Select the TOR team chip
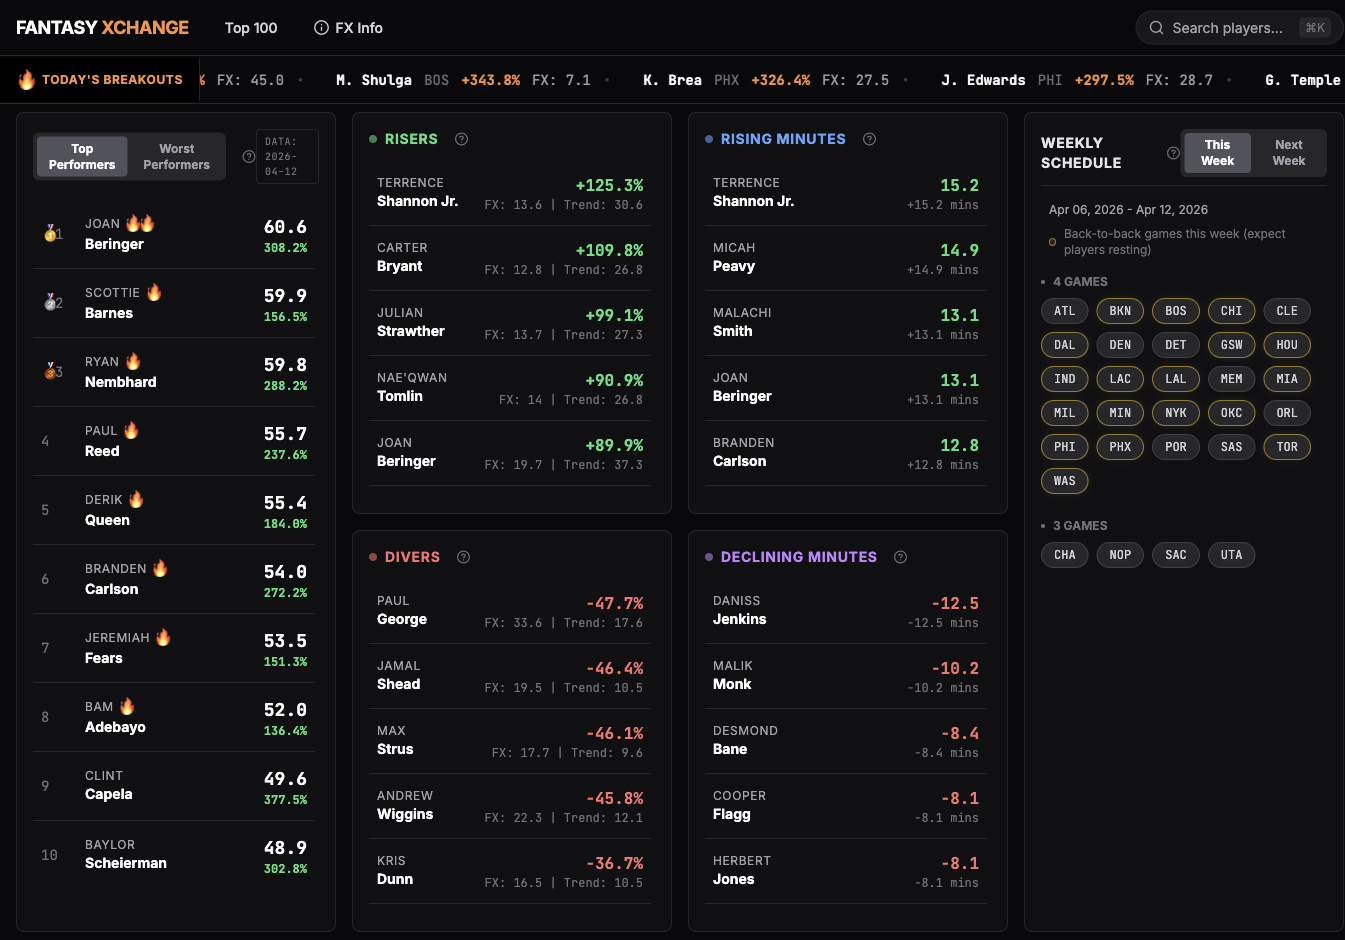1345x940 pixels. [x=1287, y=447]
